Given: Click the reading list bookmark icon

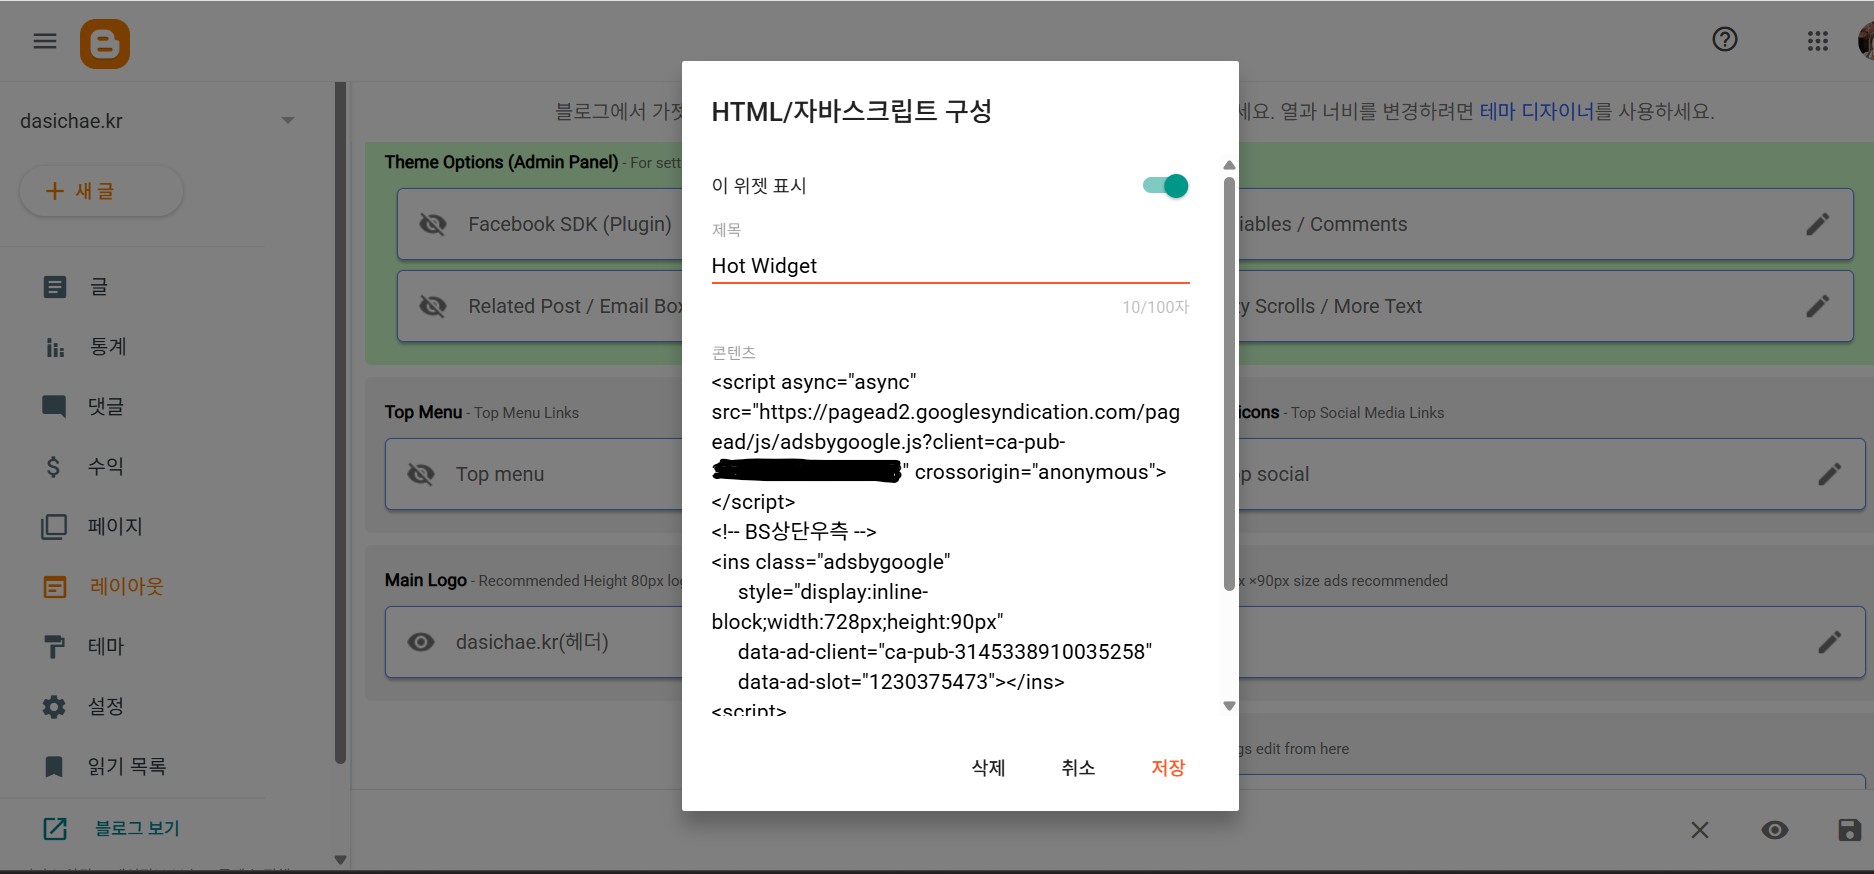Looking at the screenshot, I should pos(54,767).
